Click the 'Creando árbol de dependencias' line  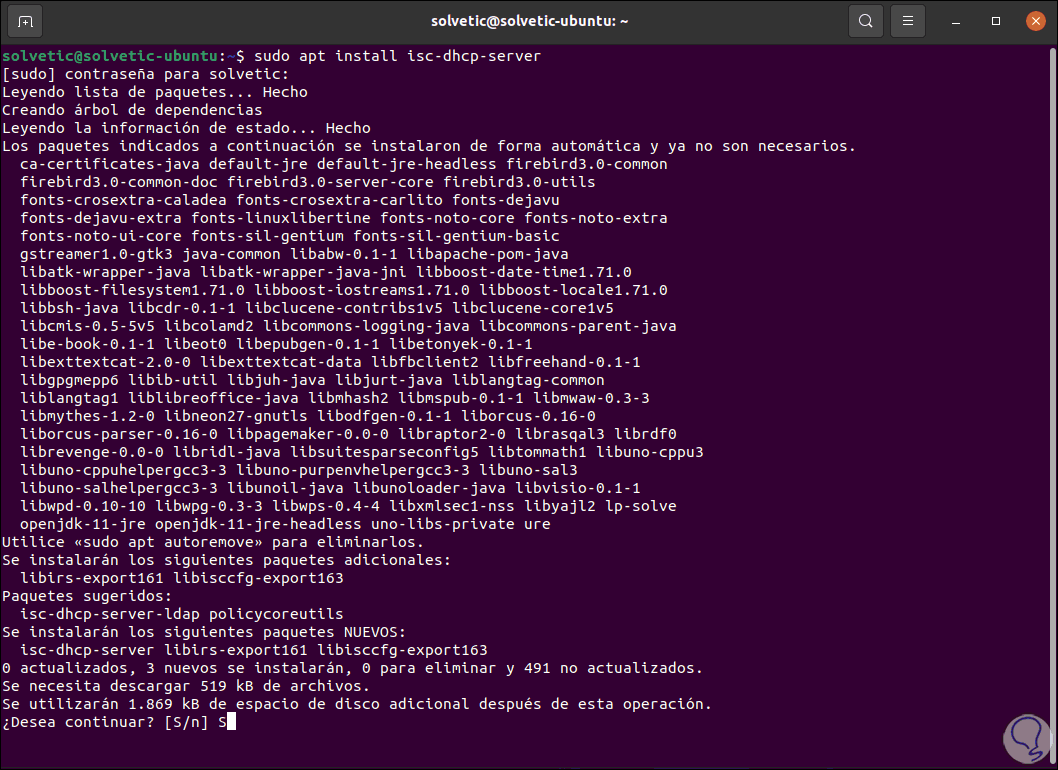[132, 110]
